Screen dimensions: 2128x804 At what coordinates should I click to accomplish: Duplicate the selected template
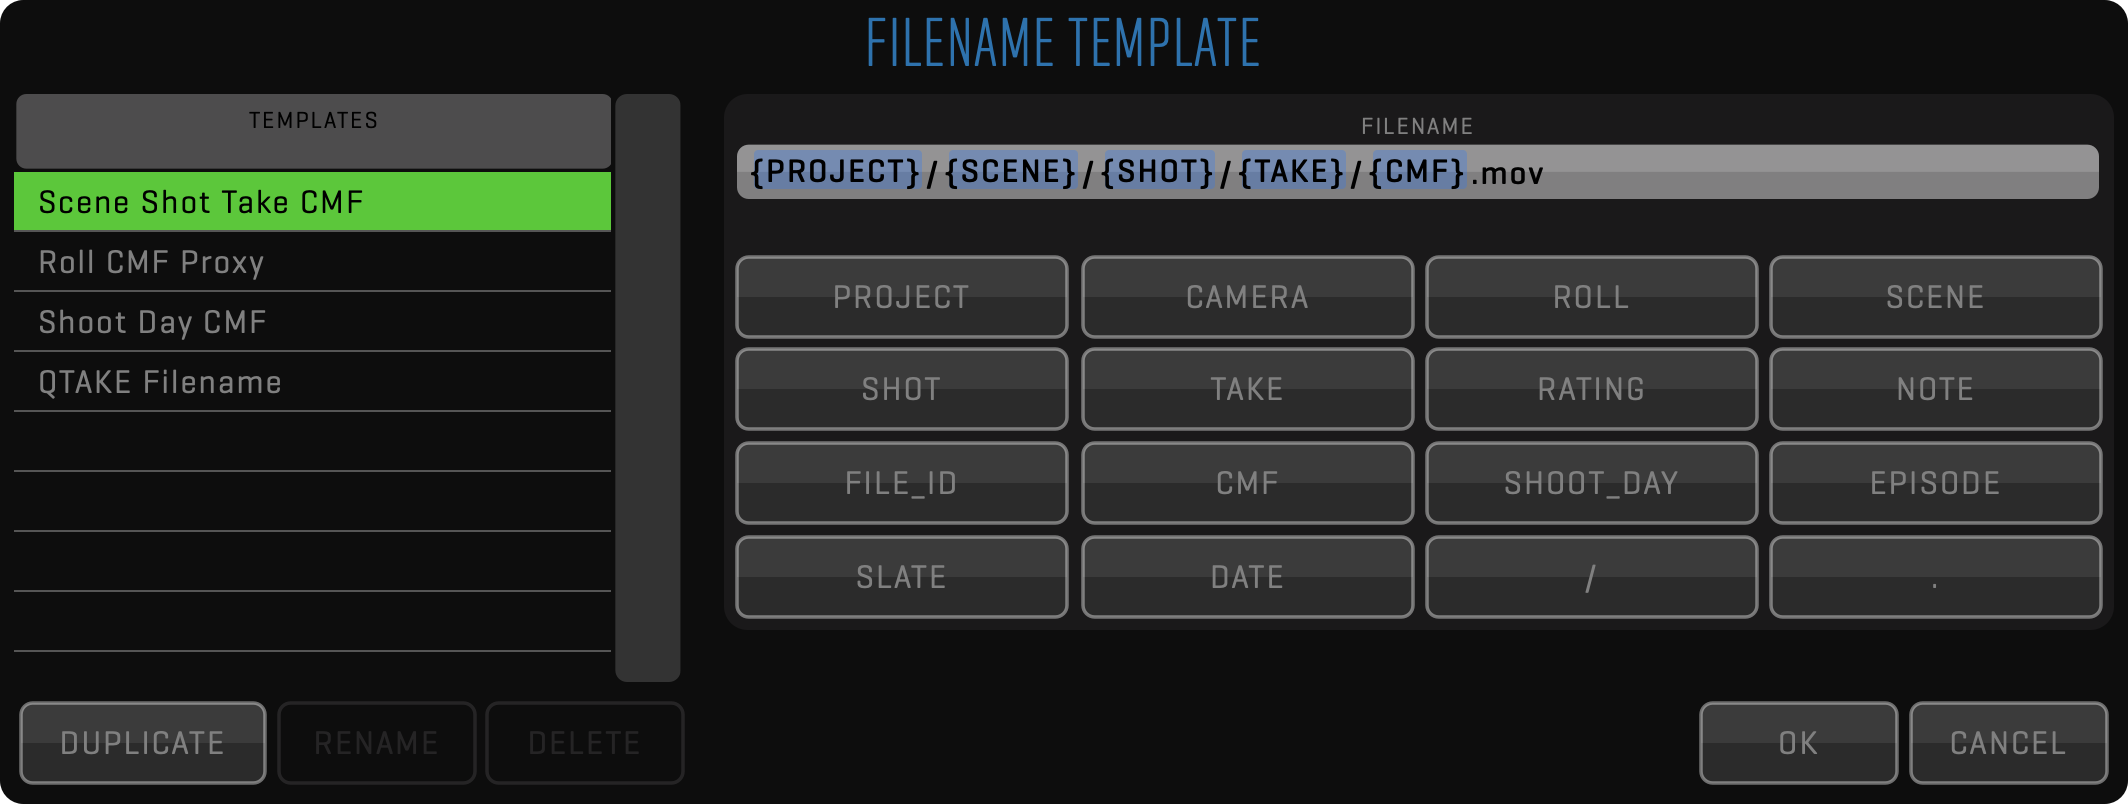tap(142, 743)
